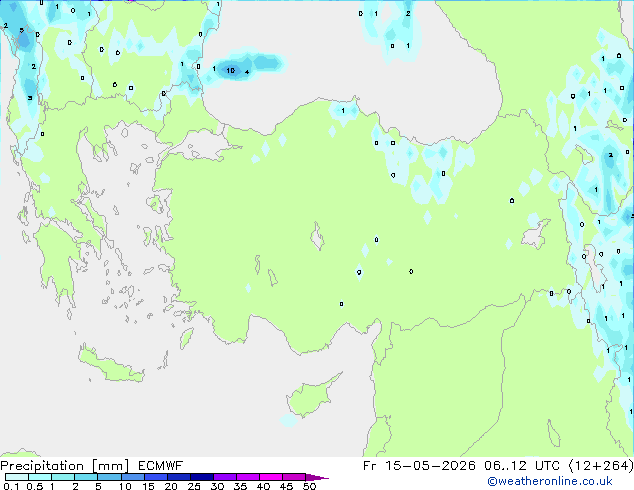Pick the 15–20 mm legend swatch
Image resolution: width=634 pixels, height=490 pixels.
[156, 477]
